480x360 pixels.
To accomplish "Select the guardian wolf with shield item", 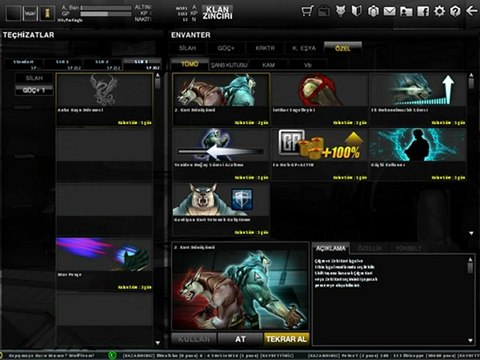I will tap(221, 209).
